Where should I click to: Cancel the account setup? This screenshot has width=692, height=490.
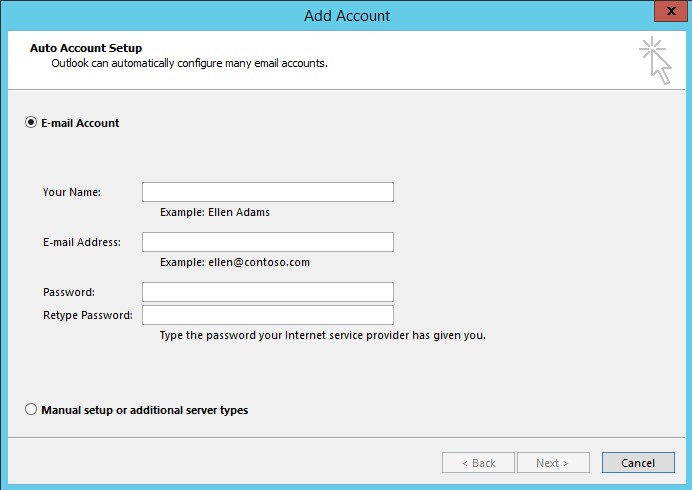(x=638, y=463)
